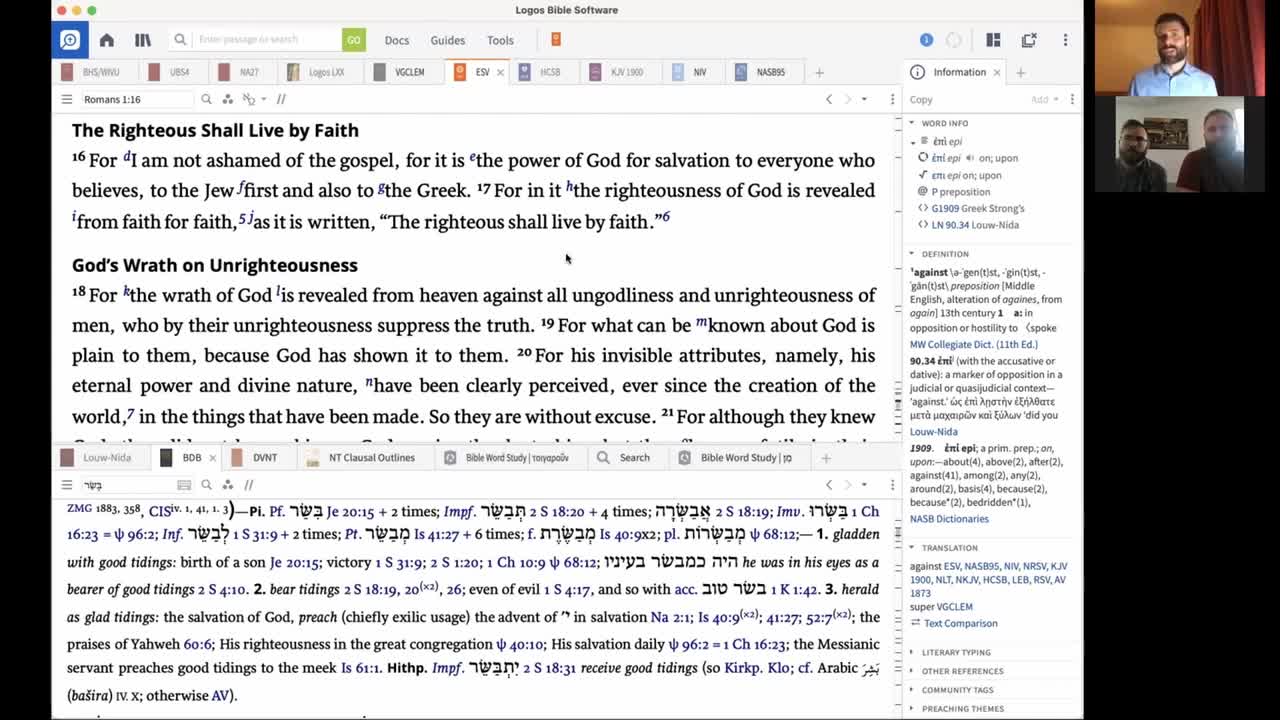The height and width of the screenshot is (720, 1280).
Task: Open BDB panel contents hamburger menu
Action: (x=66, y=485)
